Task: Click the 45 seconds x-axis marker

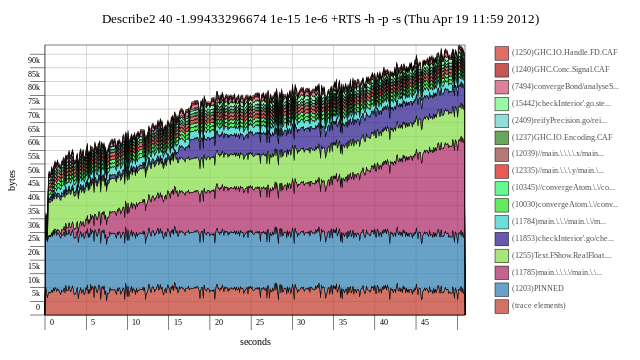Action: click(x=425, y=322)
